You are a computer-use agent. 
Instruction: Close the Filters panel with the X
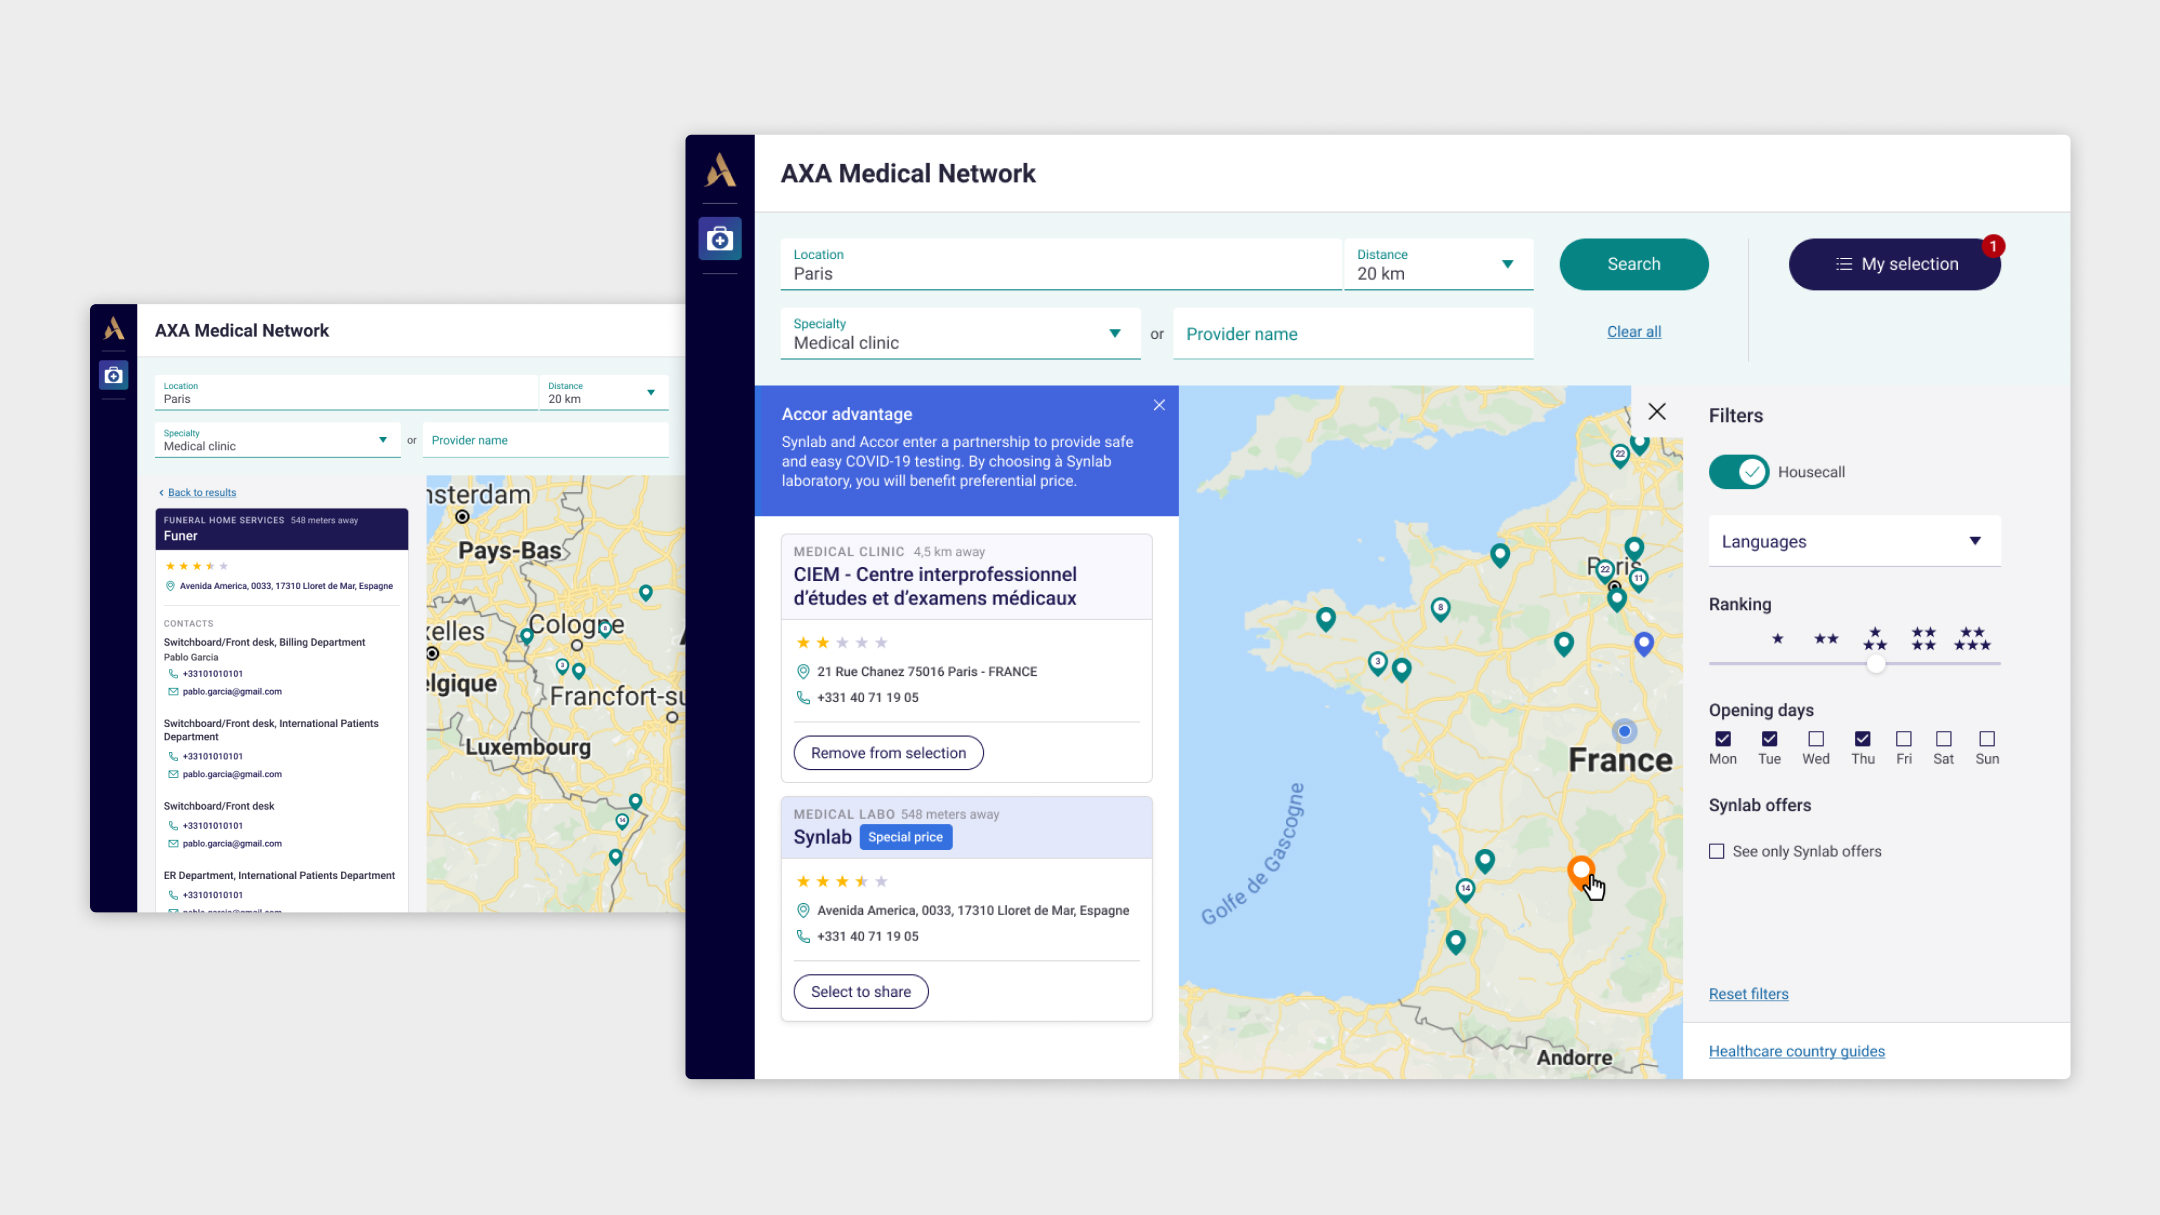[x=1657, y=412]
